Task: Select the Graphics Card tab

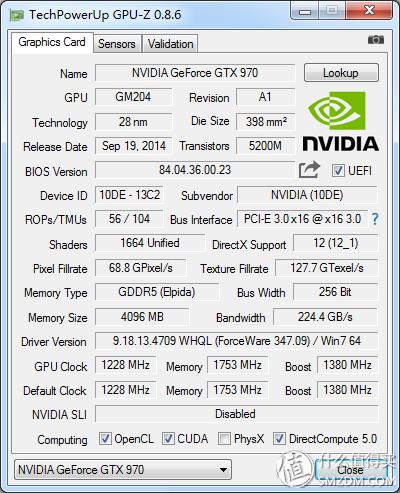Action: point(52,42)
